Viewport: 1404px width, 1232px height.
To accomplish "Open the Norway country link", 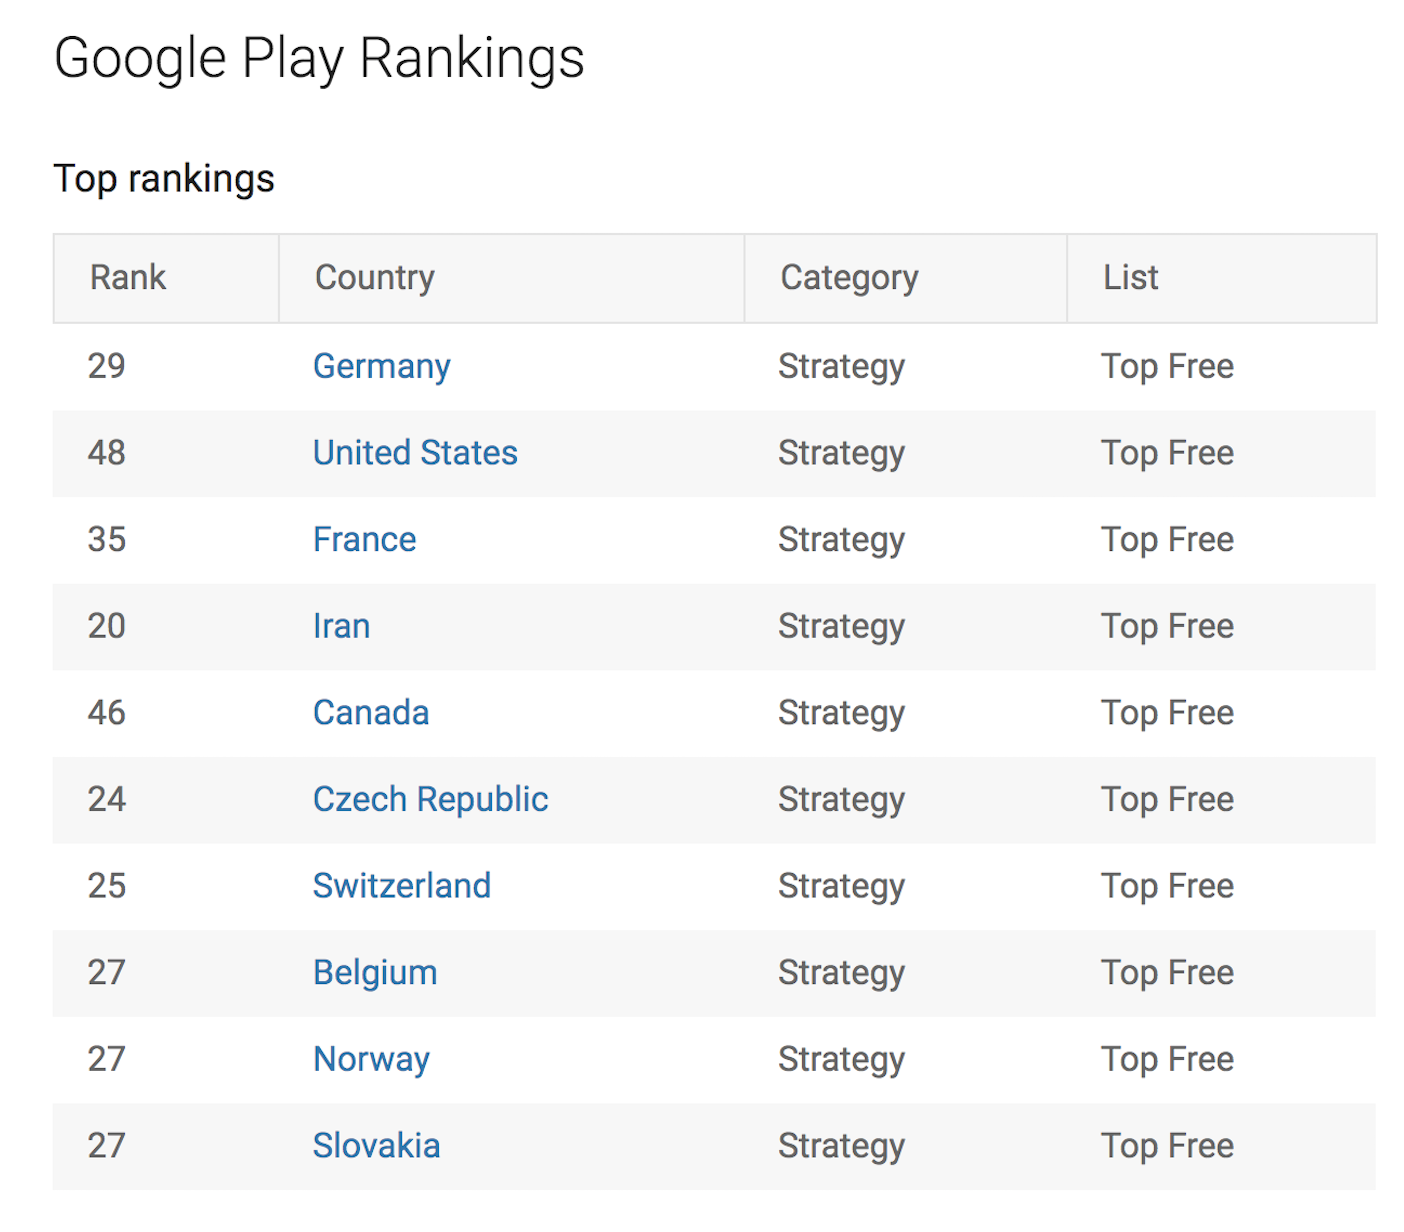I will 371,1060.
